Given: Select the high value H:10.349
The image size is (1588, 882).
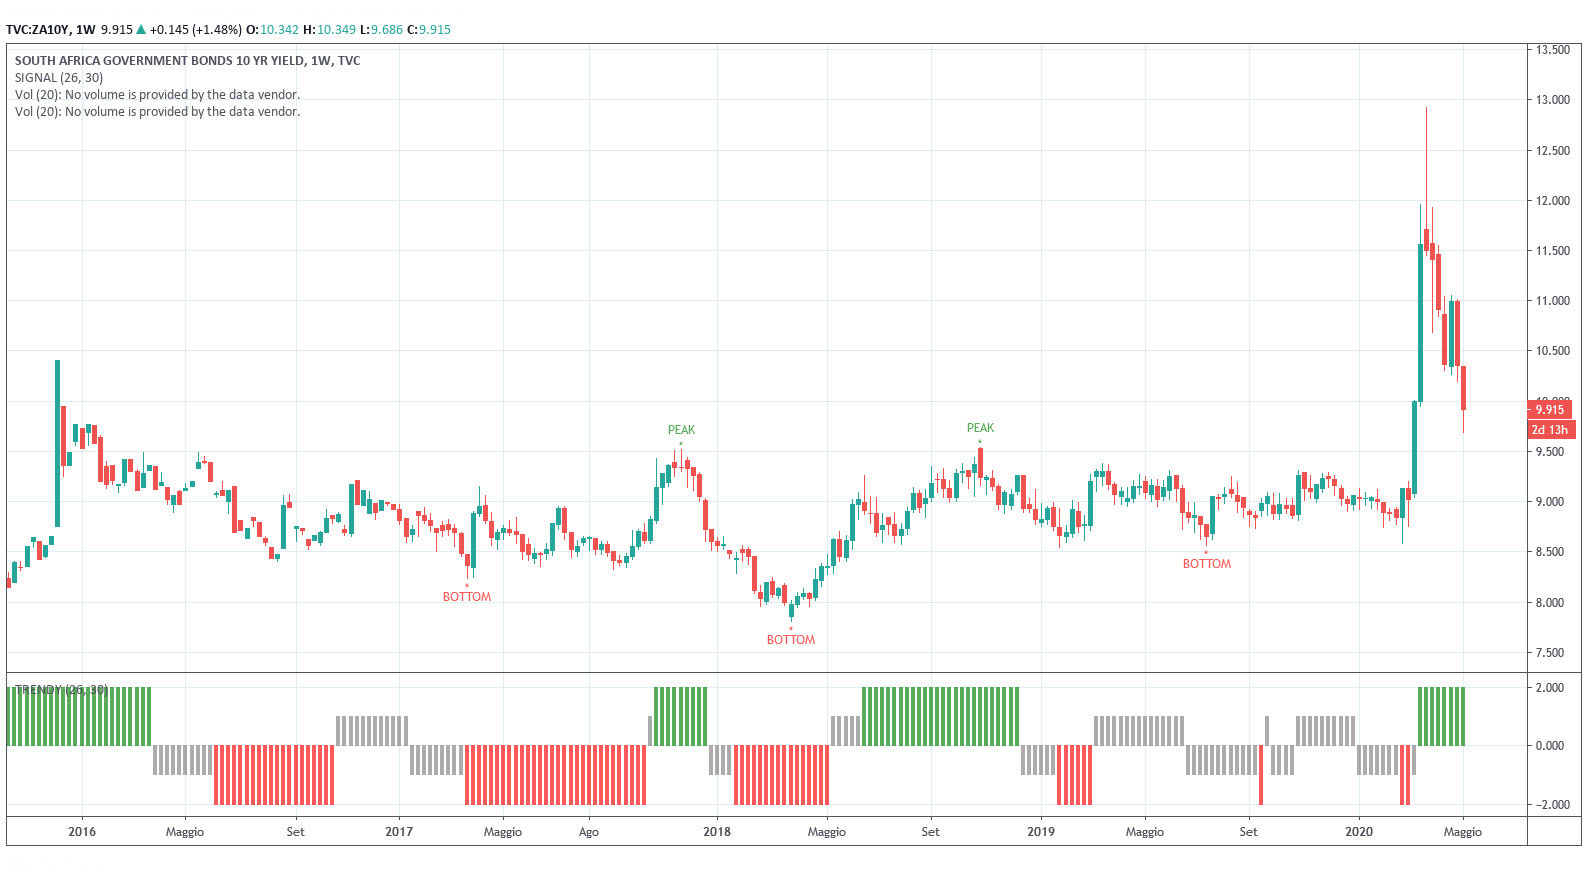Looking at the screenshot, I should (x=329, y=30).
